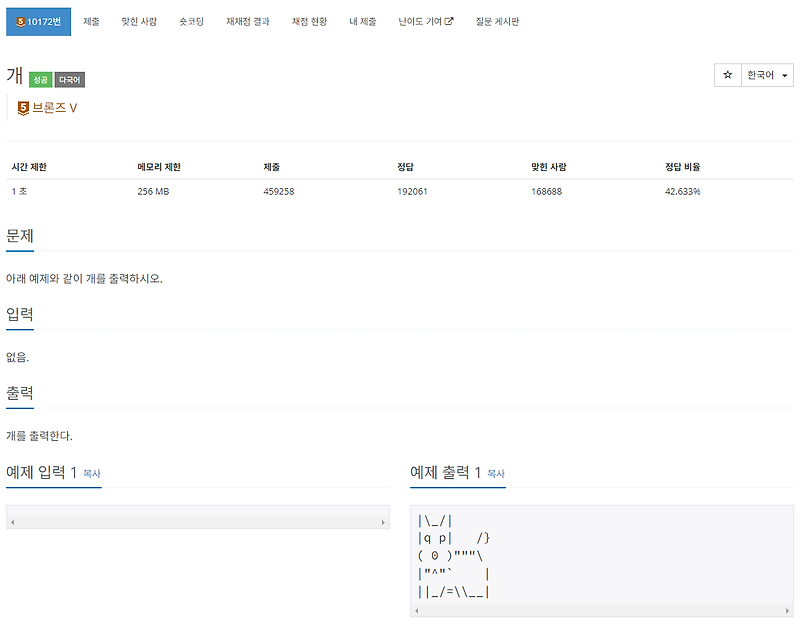Click the star icon to bookmark problem 개
Screen dimensions: 800x627
pyautogui.click(x=728, y=74)
